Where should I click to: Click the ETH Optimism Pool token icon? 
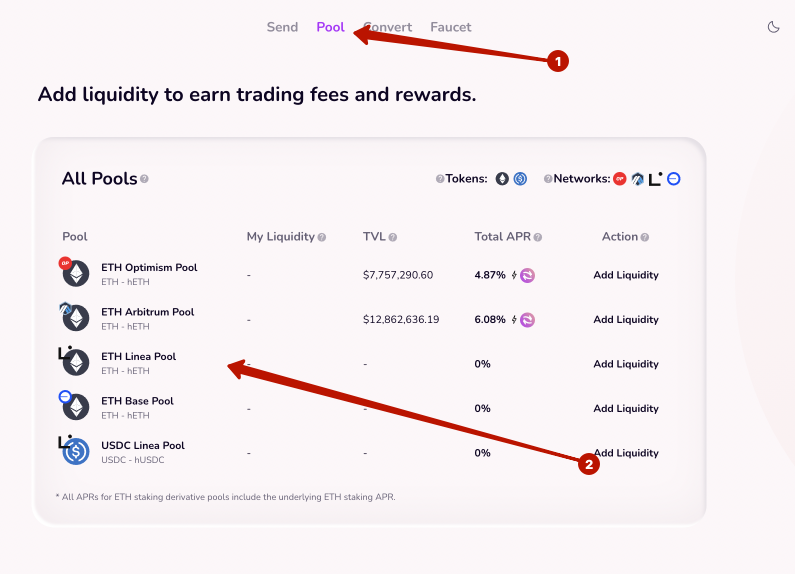point(75,273)
